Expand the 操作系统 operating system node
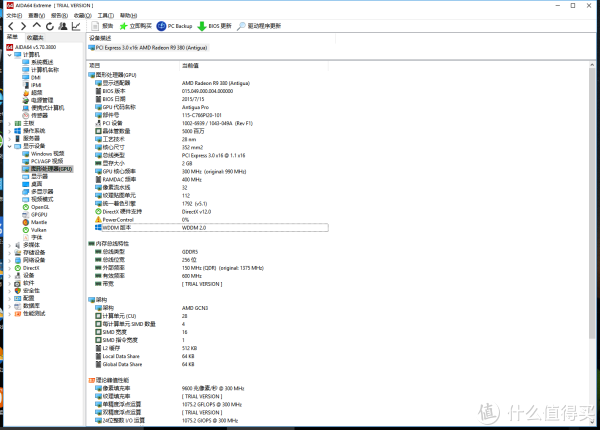The height and width of the screenshot is (430, 600). tap(10, 131)
